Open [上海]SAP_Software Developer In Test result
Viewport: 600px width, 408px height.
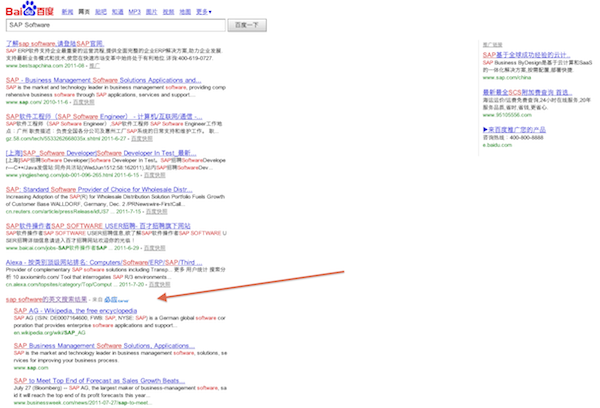coord(101,153)
